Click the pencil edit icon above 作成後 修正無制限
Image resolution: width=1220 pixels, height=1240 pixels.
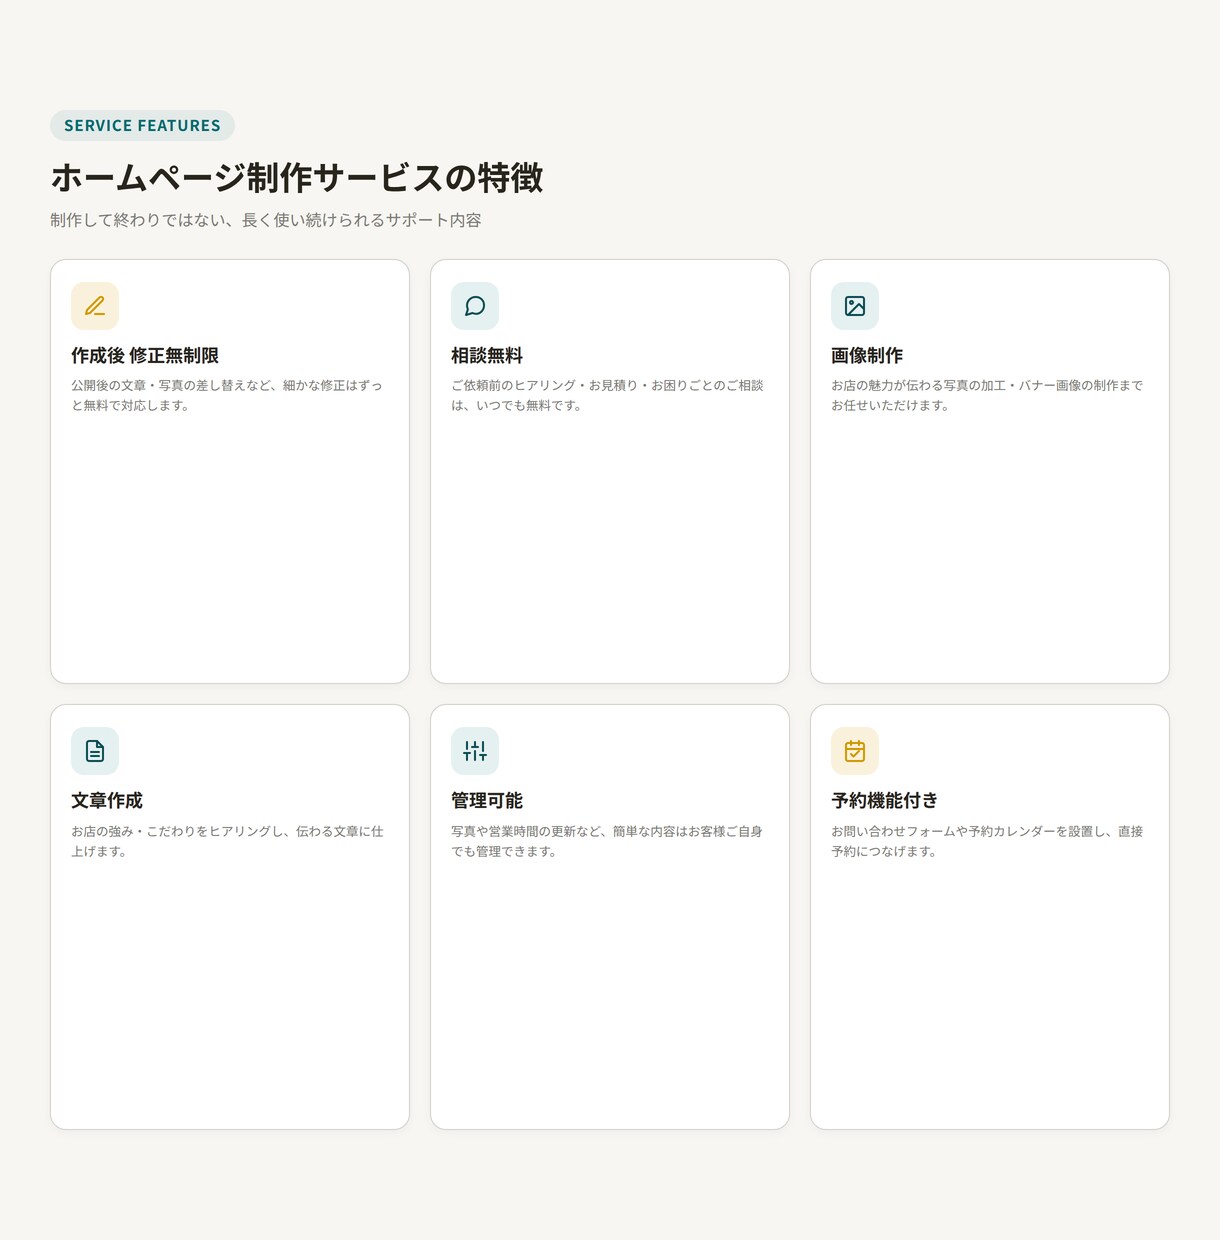(95, 306)
